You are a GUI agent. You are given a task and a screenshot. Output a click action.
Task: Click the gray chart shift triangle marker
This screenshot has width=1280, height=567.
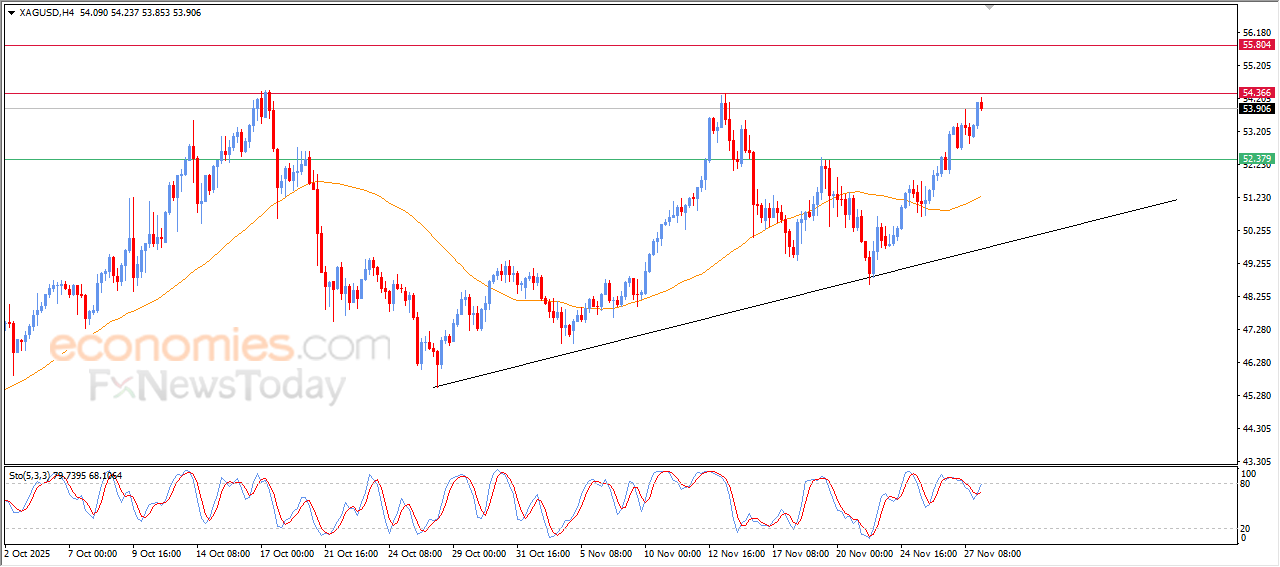click(x=990, y=7)
